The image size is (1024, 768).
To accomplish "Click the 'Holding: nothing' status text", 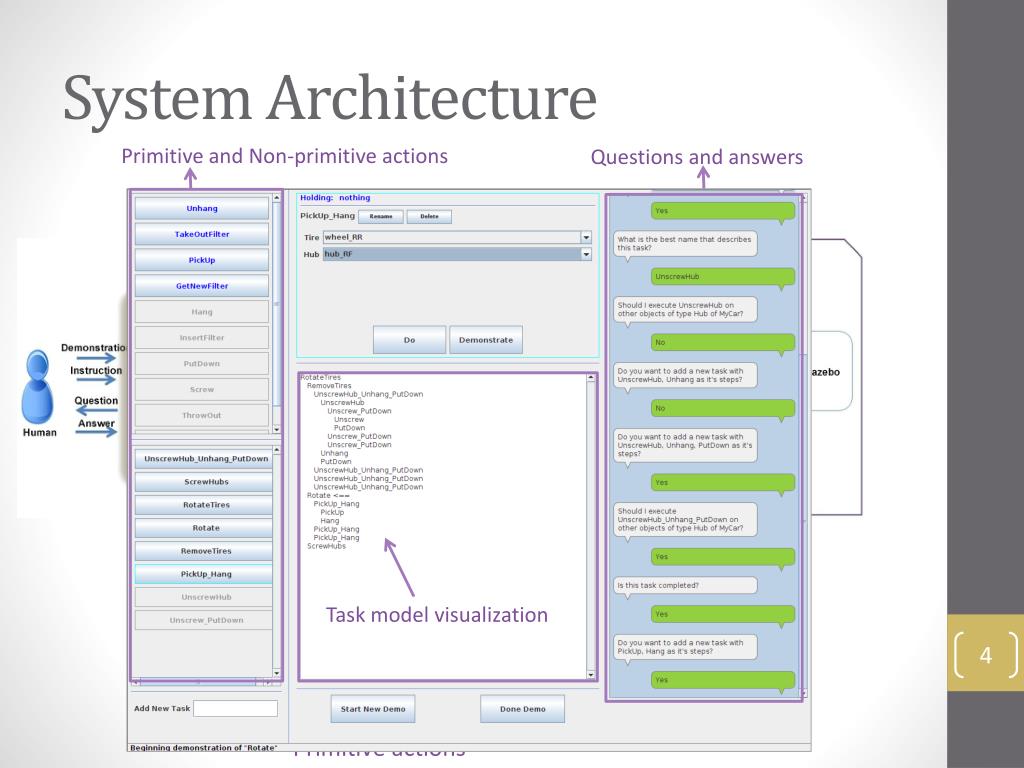I will (x=335, y=198).
